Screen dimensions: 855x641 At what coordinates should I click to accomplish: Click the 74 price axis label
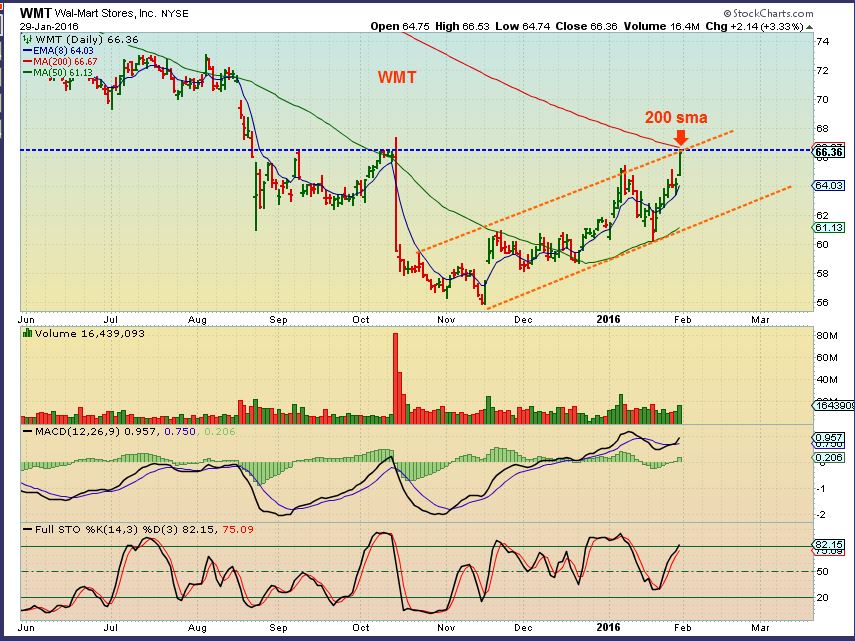tap(822, 41)
